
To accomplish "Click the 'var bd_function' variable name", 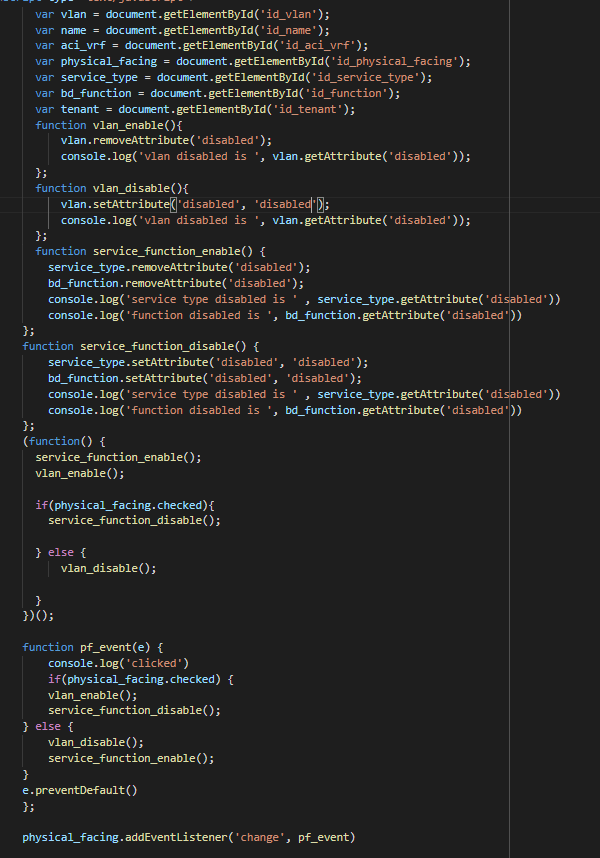I will pyautogui.click(x=96, y=93).
